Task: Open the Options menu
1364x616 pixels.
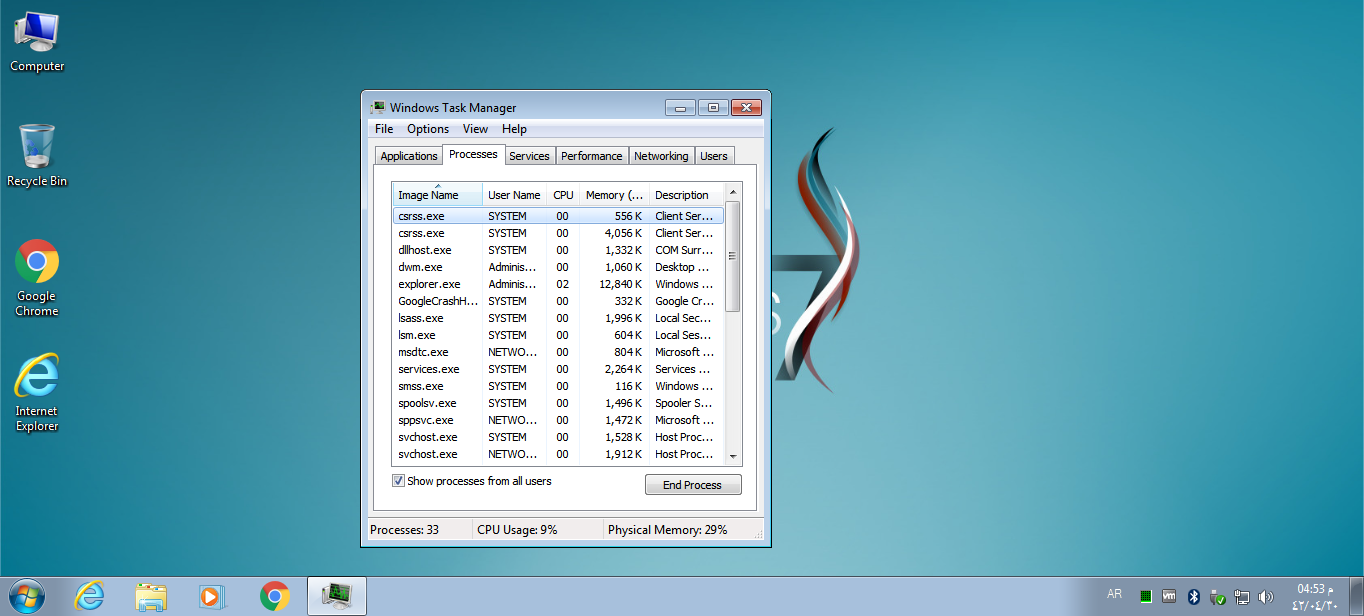Action: tap(428, 129)
